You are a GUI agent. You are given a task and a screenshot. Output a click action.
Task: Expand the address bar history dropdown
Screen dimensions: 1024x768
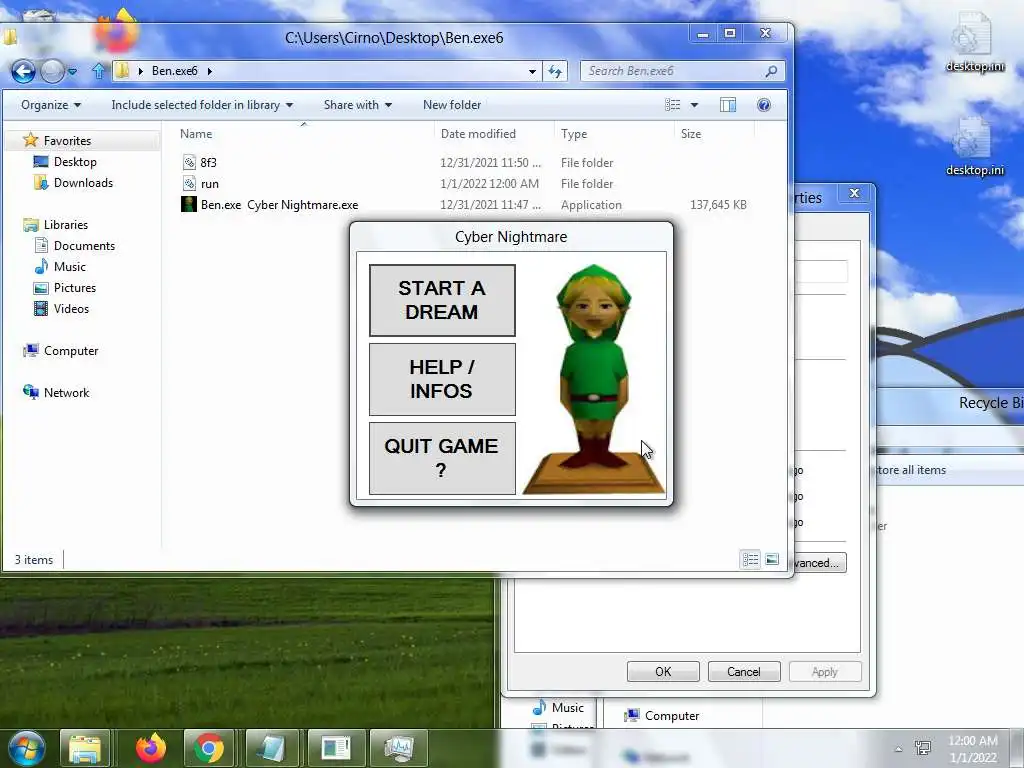tap(532, 71)
